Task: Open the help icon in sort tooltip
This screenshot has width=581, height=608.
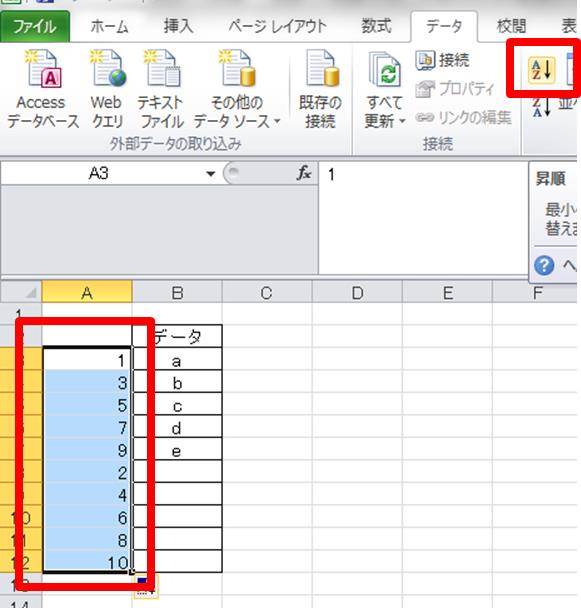Action: click(x=544, y=265)
